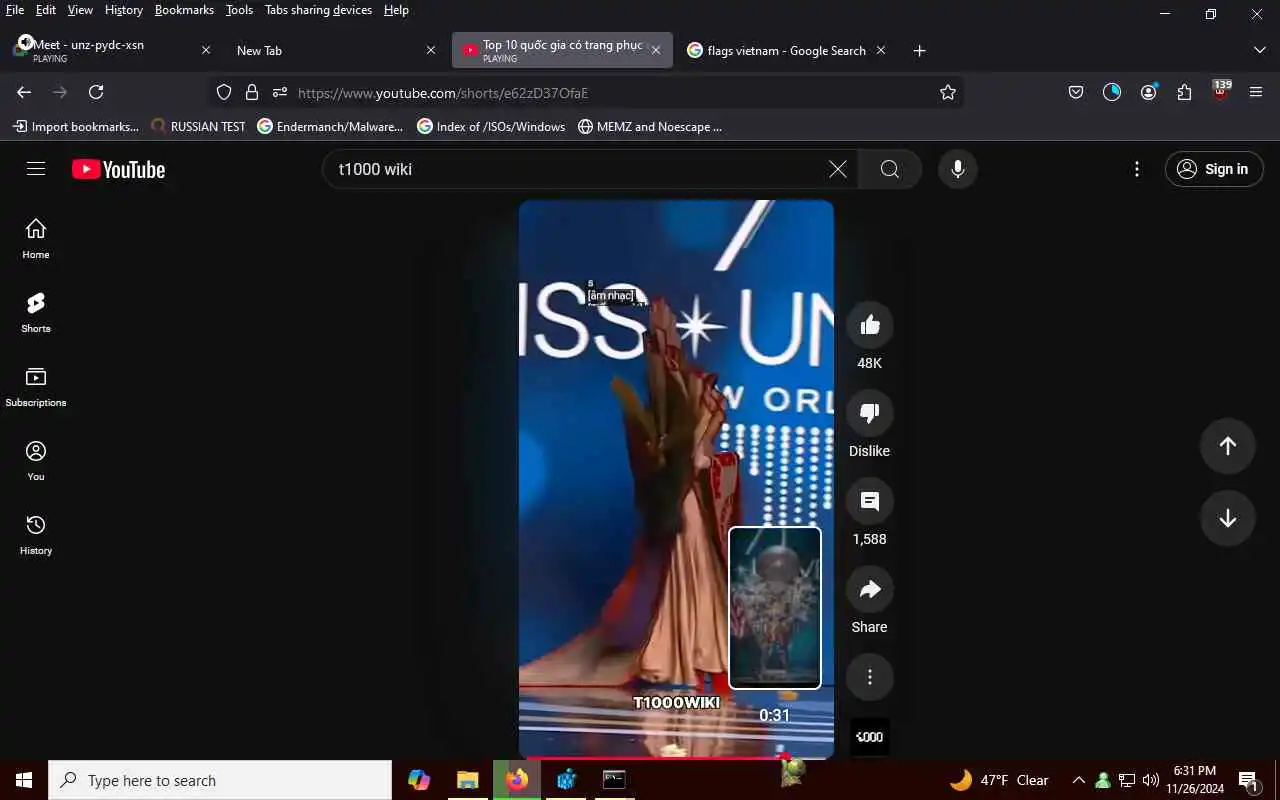
Task: Switch to Meet - unz-pydc-xsn tab
Action: (110, 50)
